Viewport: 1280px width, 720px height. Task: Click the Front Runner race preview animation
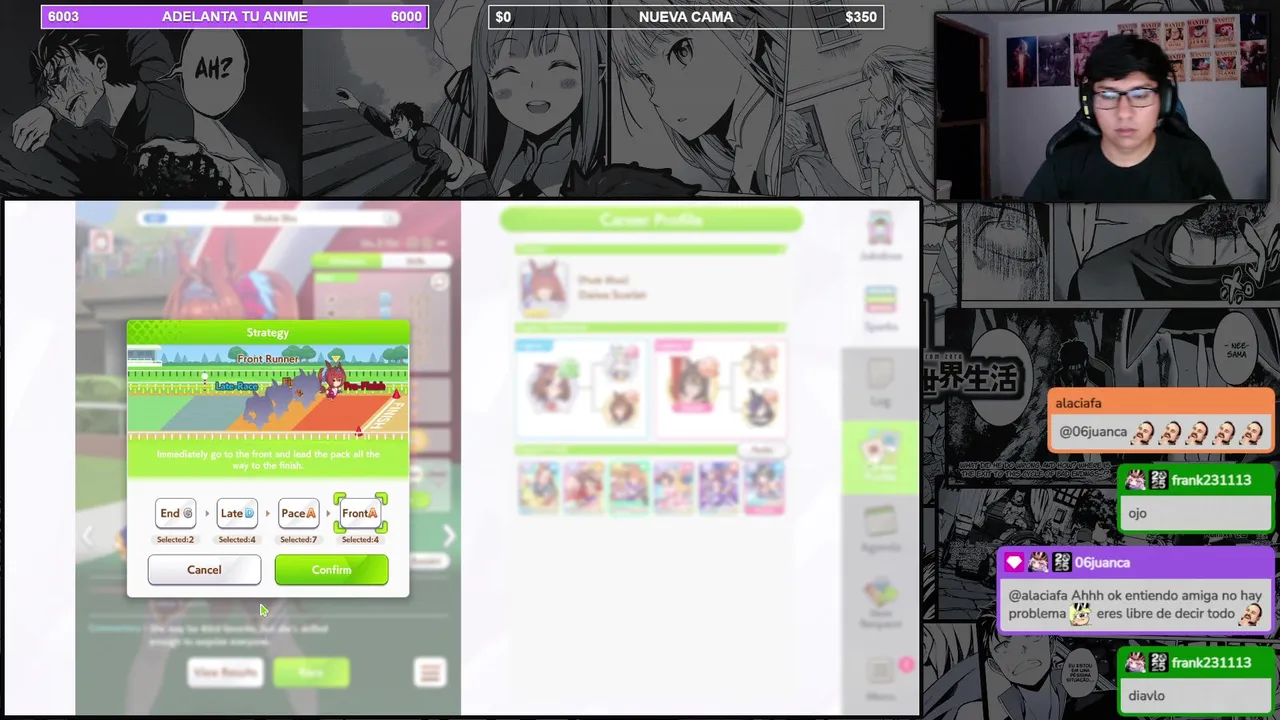(268, 392)
